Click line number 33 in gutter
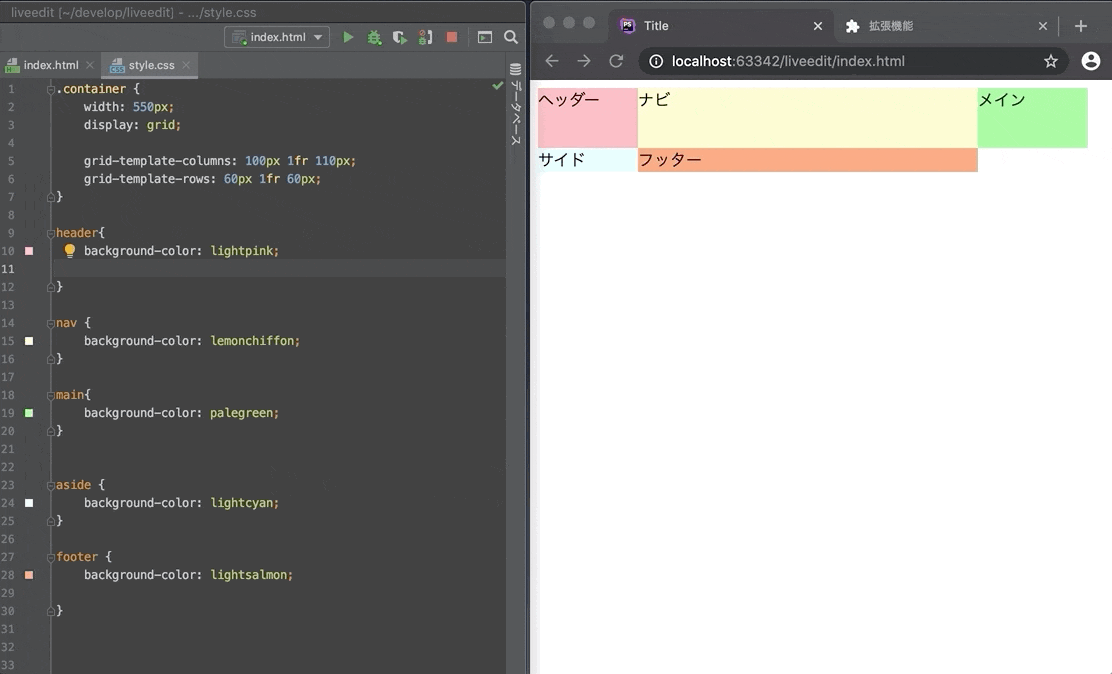1112x674 pixels. 8,665
